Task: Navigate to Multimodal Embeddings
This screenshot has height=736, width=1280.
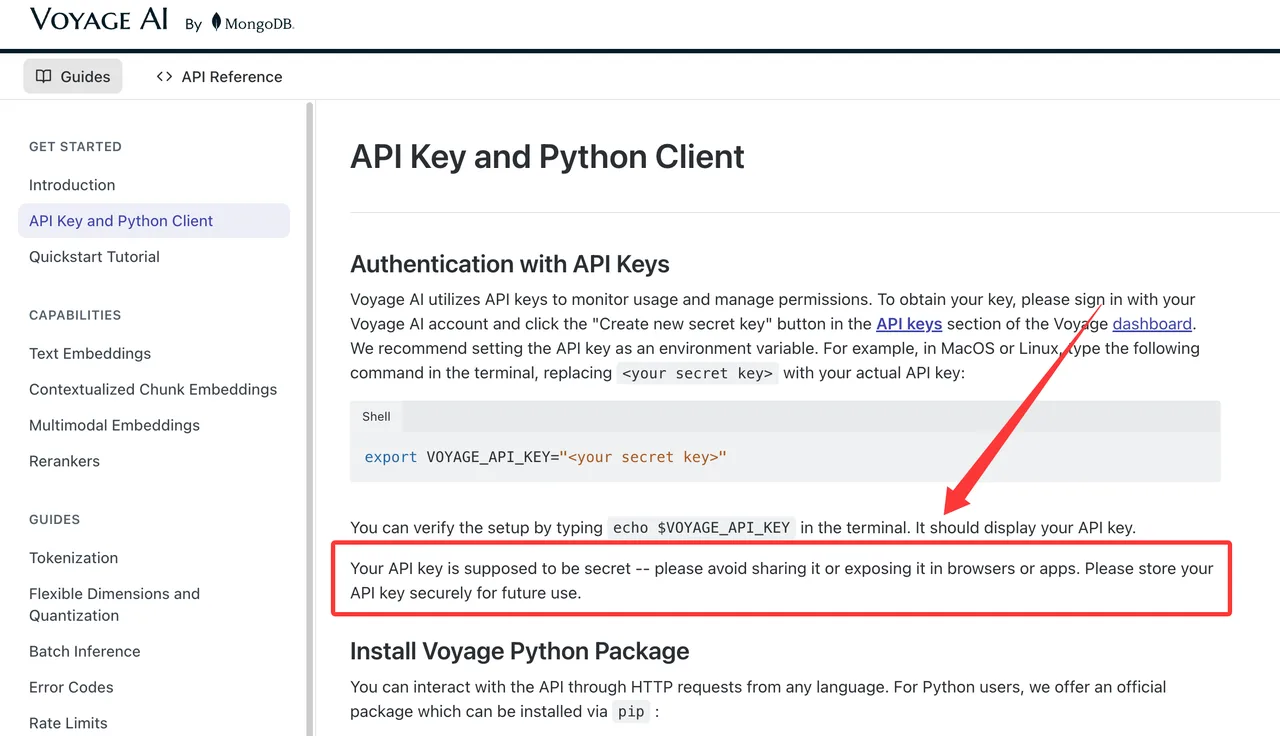Action: point(114,425)
